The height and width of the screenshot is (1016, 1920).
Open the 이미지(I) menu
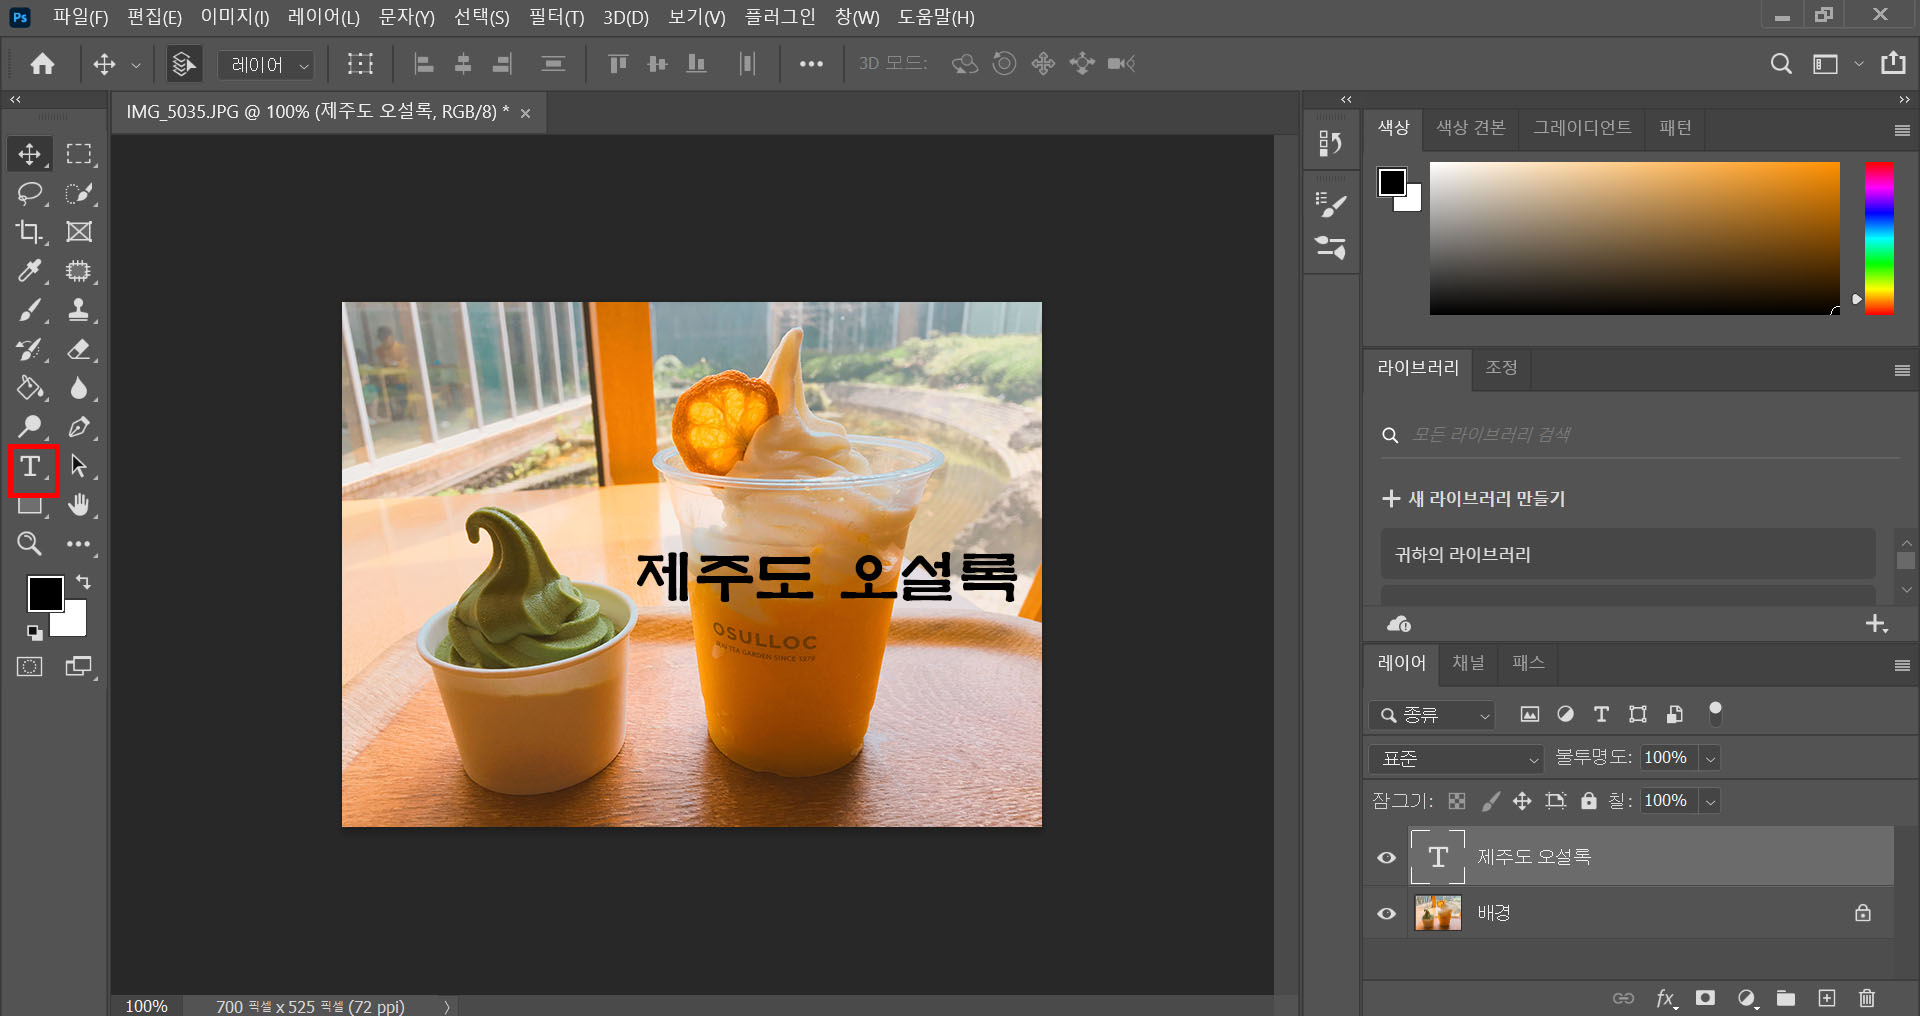235,17
